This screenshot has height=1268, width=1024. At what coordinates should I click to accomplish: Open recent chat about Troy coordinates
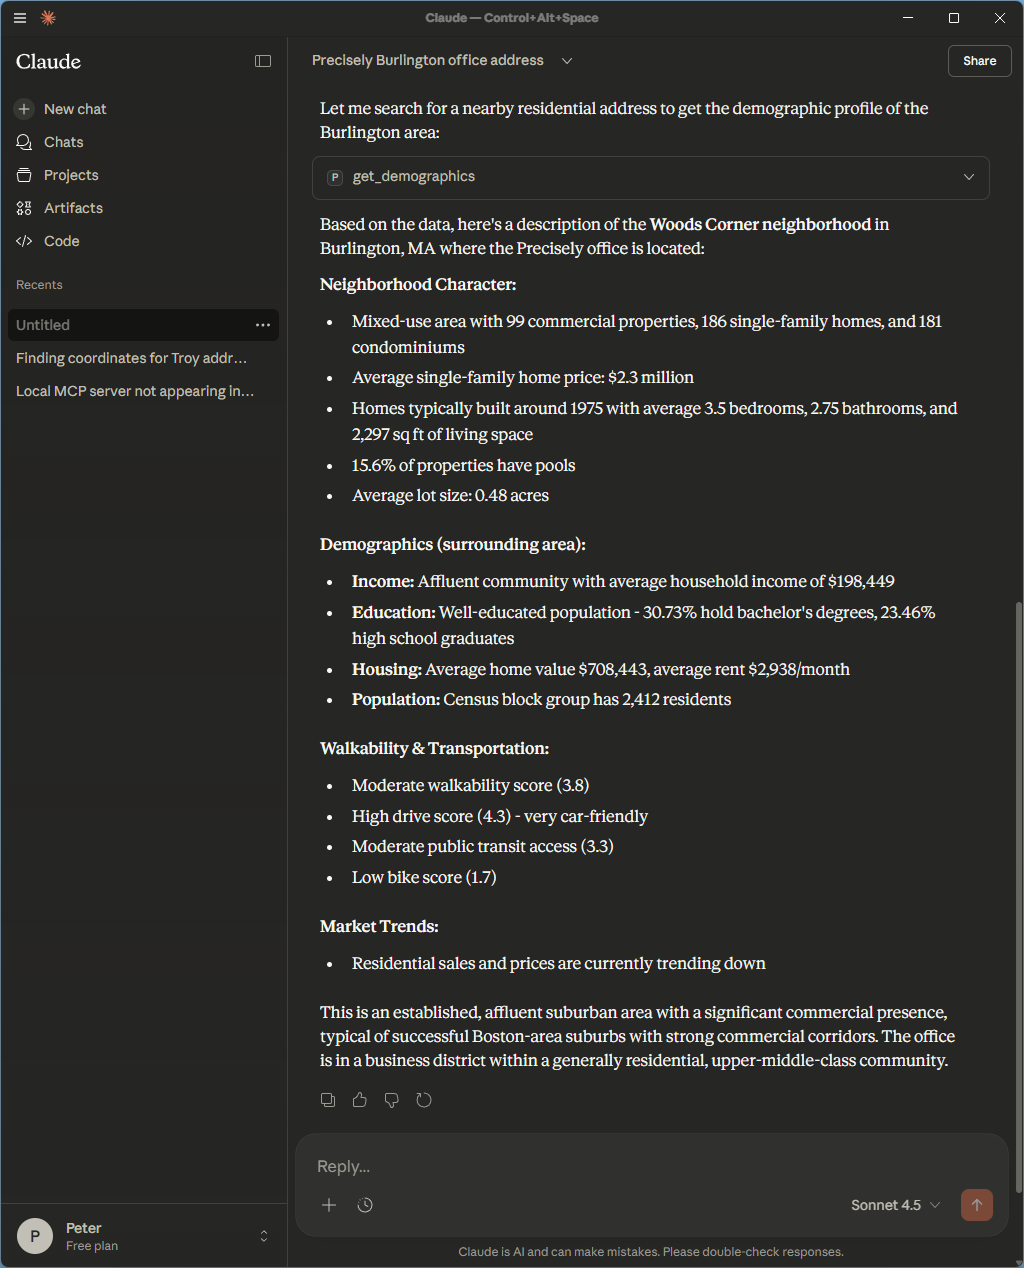coord(131,358)
